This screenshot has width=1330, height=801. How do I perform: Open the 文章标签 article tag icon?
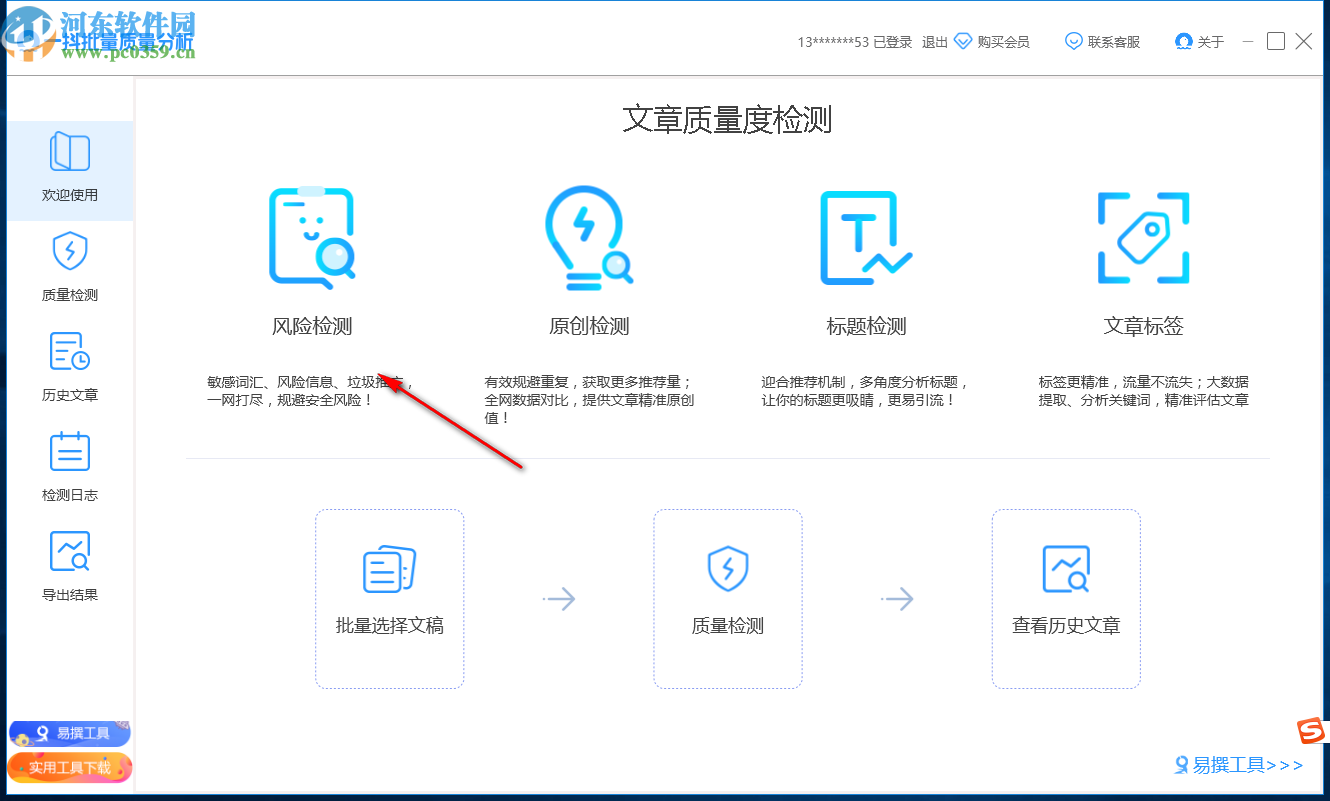click(x=1142, y=238)
